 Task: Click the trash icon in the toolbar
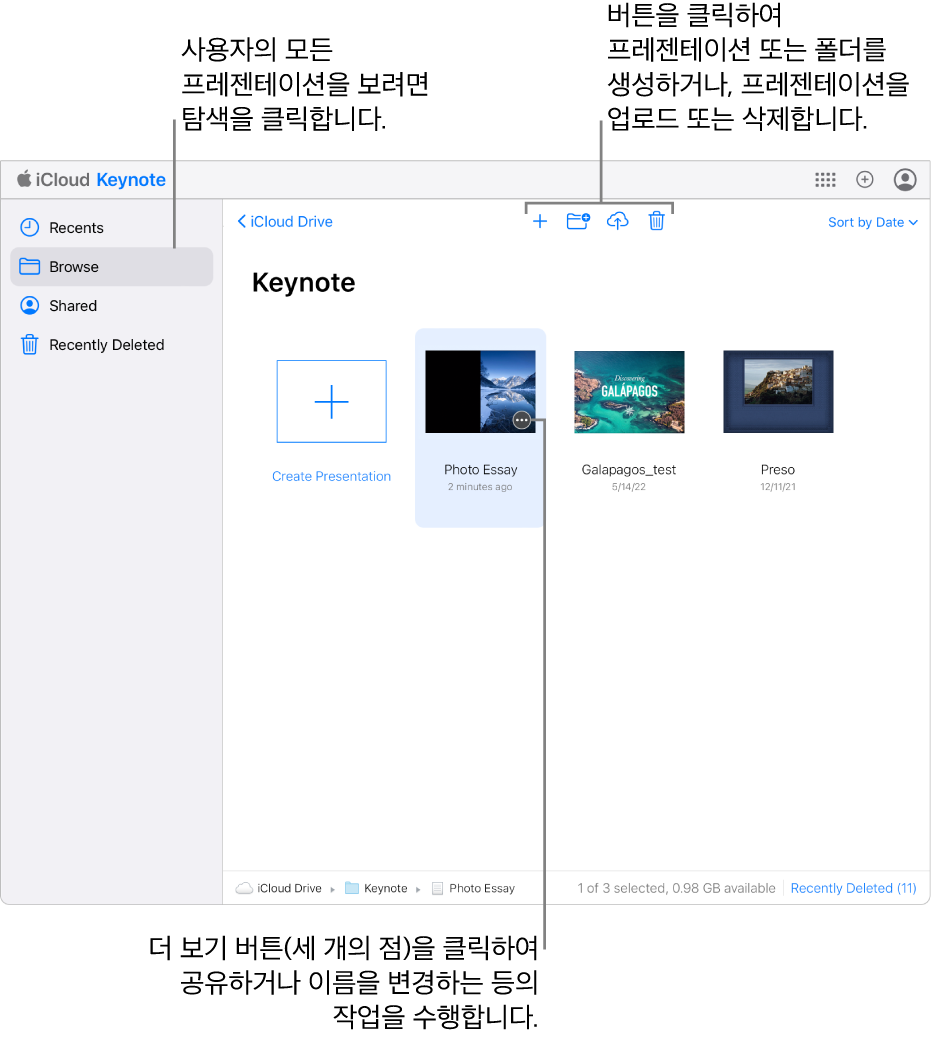[656, 221]
